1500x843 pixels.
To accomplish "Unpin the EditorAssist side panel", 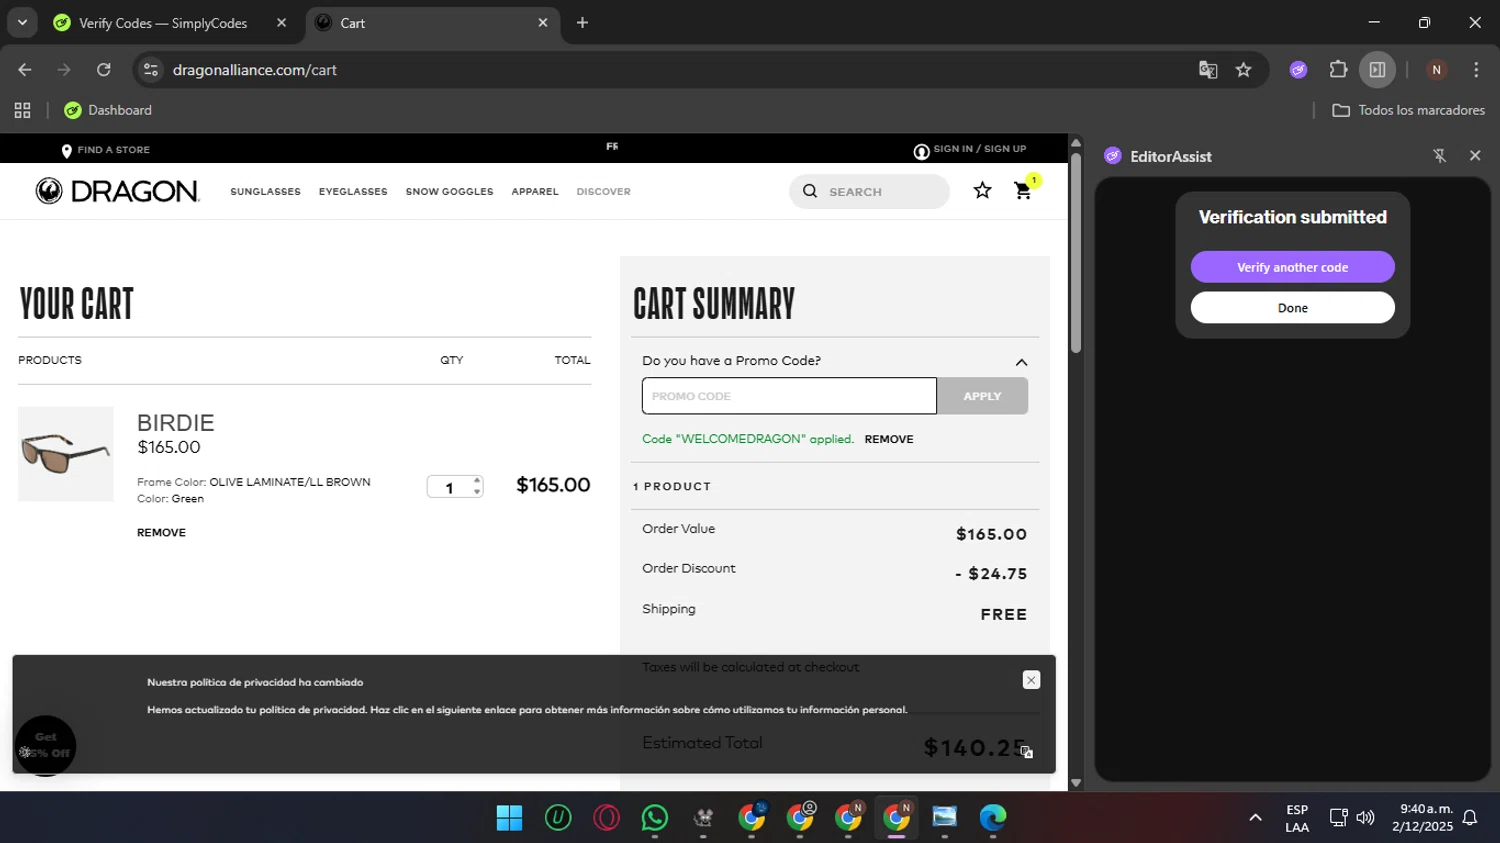I will pos(1439,156).
